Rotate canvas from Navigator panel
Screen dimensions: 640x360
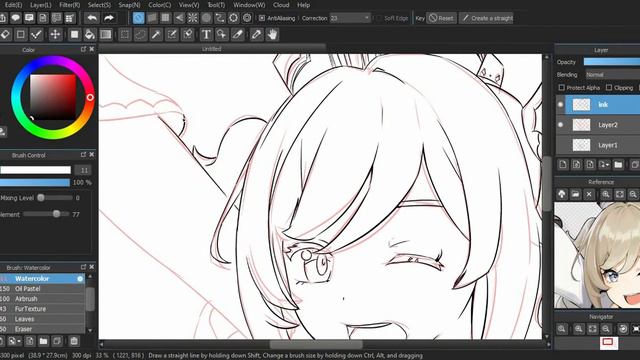[x=623, y=329]
